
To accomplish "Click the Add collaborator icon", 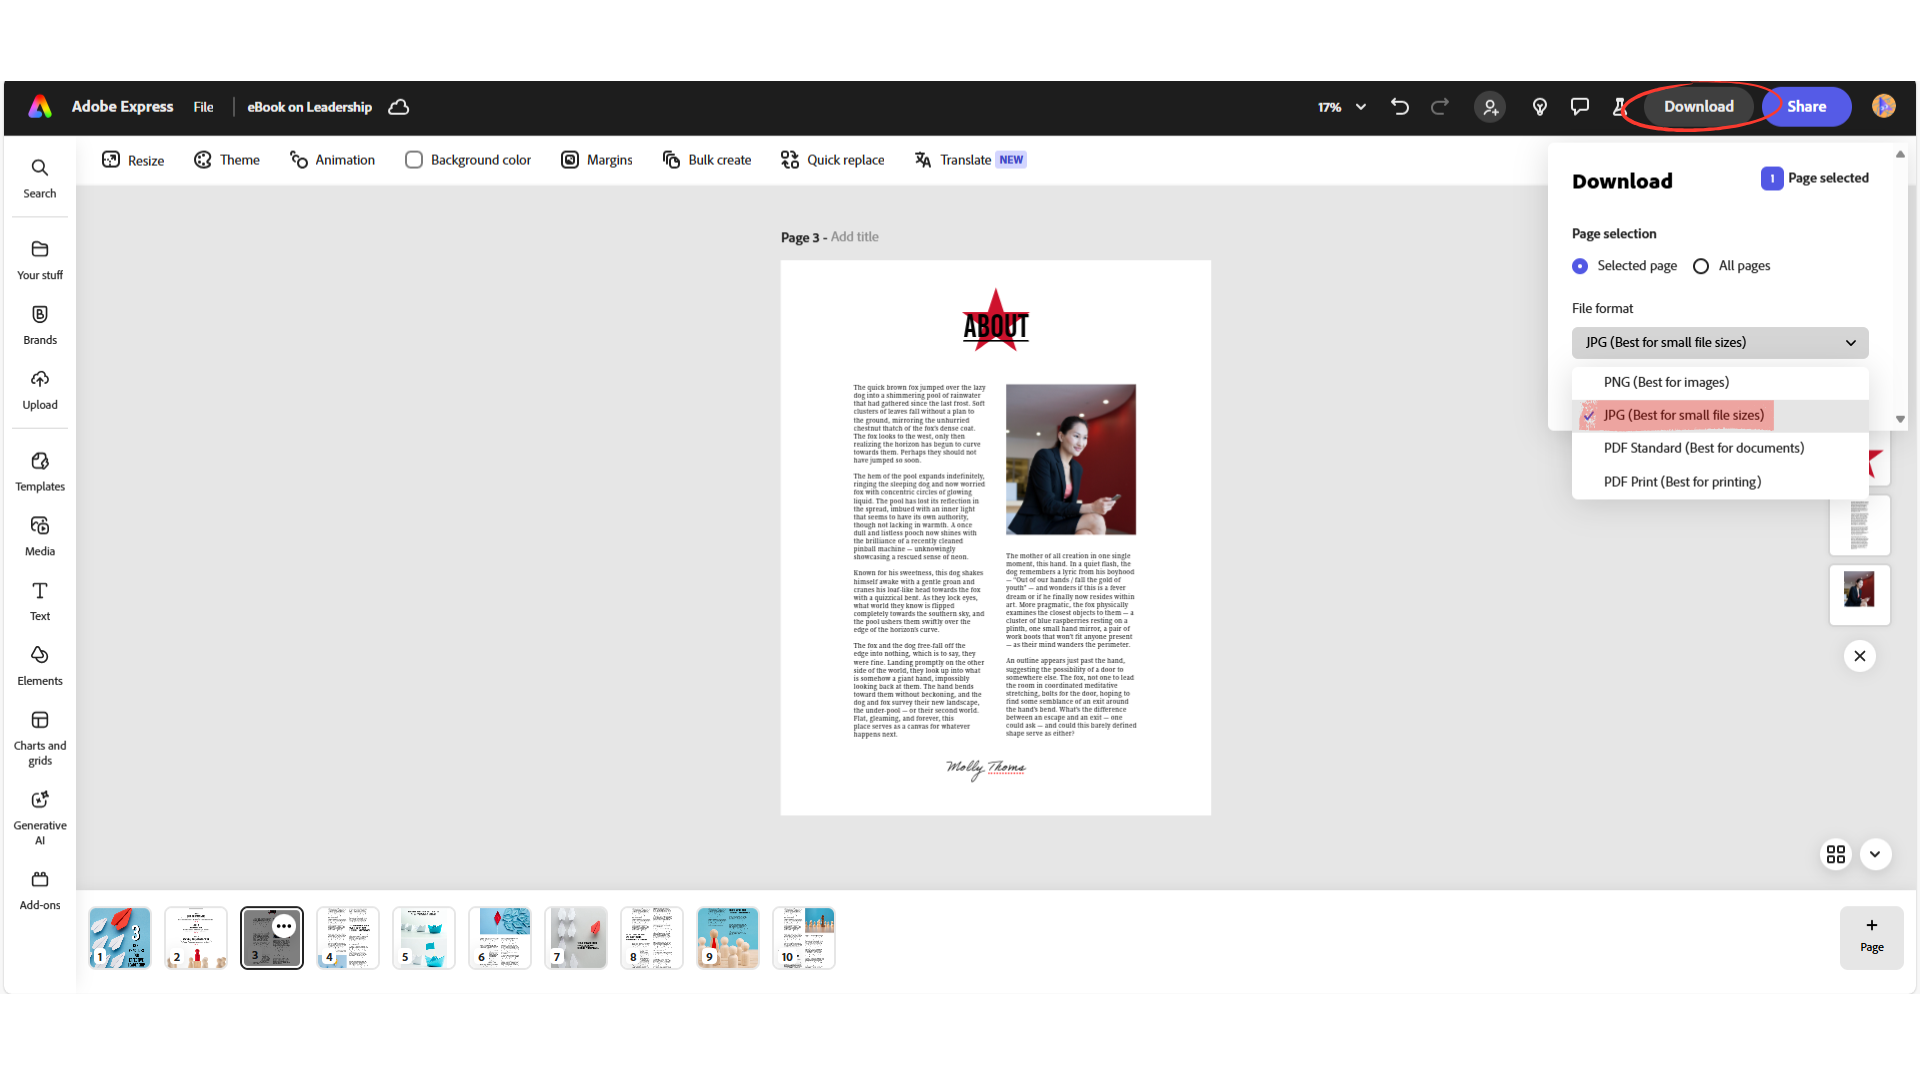I will [1489, 107].
